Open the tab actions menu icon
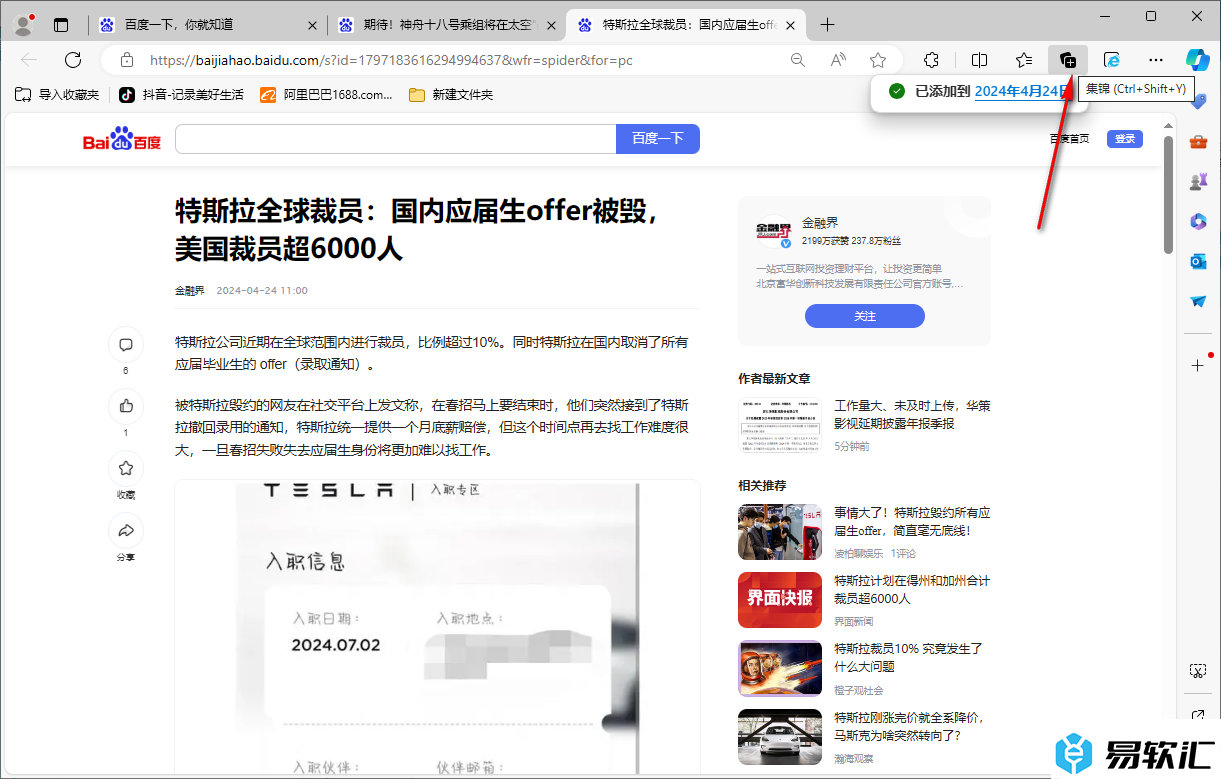 point(61,25)
